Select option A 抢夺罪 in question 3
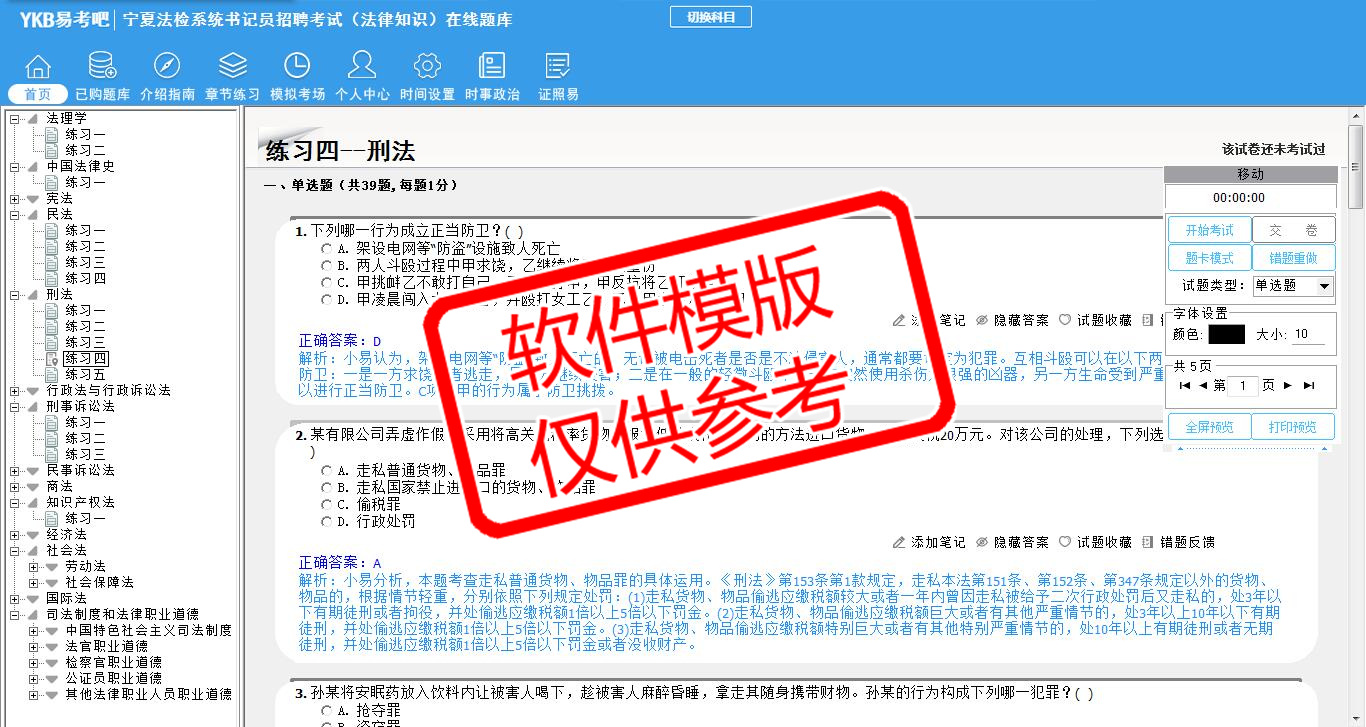Screen dimensions: 1366x727 [326, 710]
